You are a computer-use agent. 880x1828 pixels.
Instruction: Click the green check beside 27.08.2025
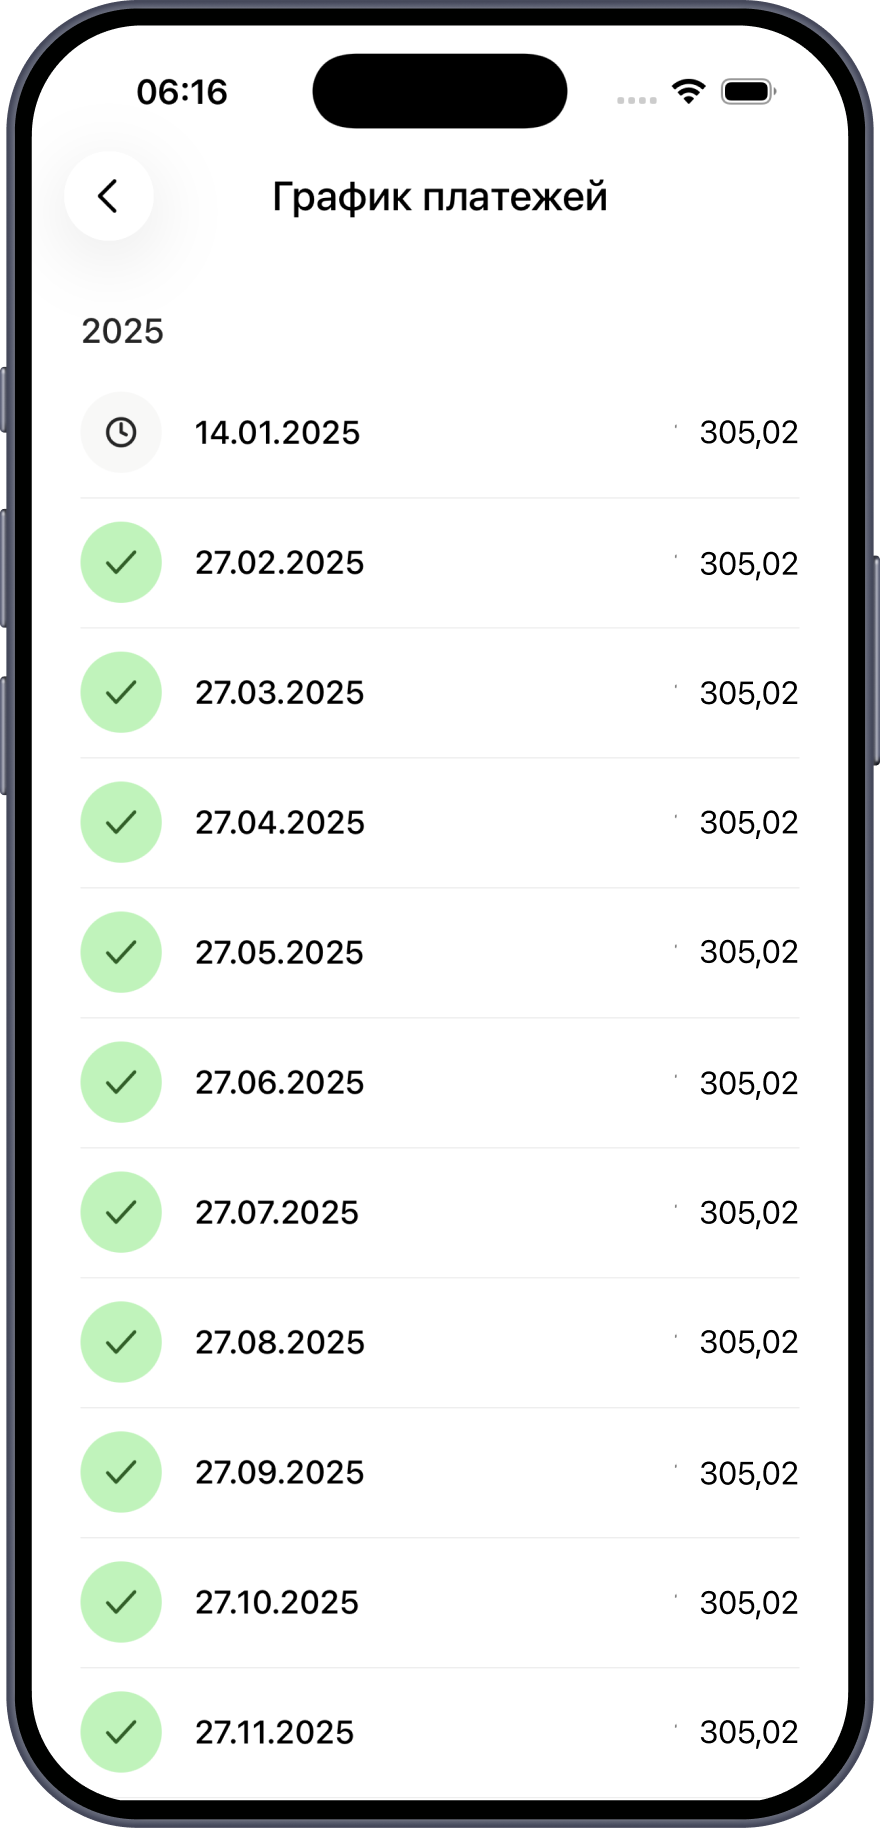coord(121,1342)
